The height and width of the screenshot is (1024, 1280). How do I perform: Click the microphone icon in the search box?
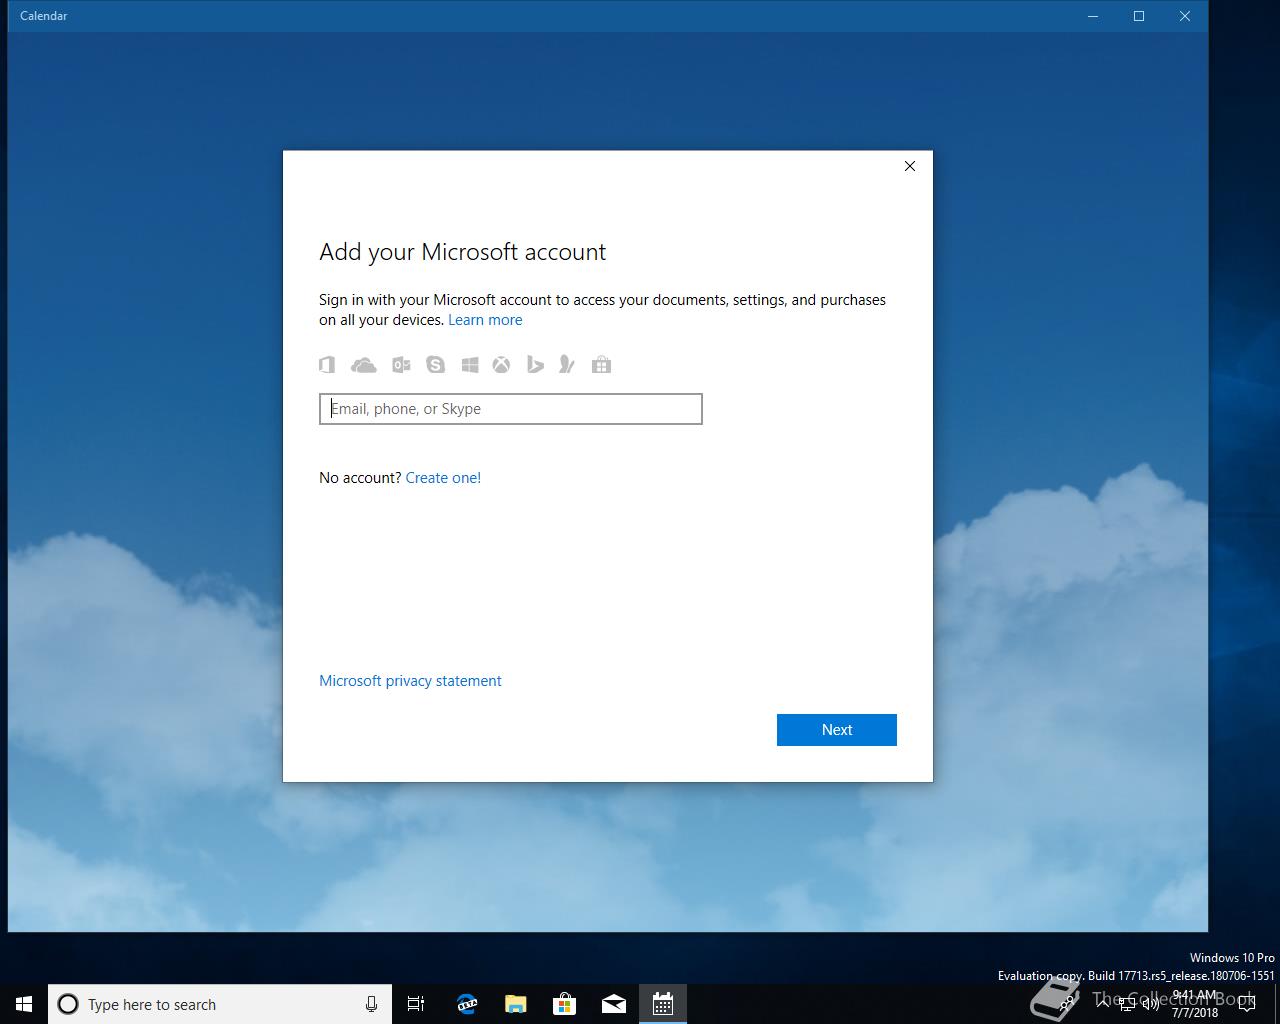coord(371,1004)
